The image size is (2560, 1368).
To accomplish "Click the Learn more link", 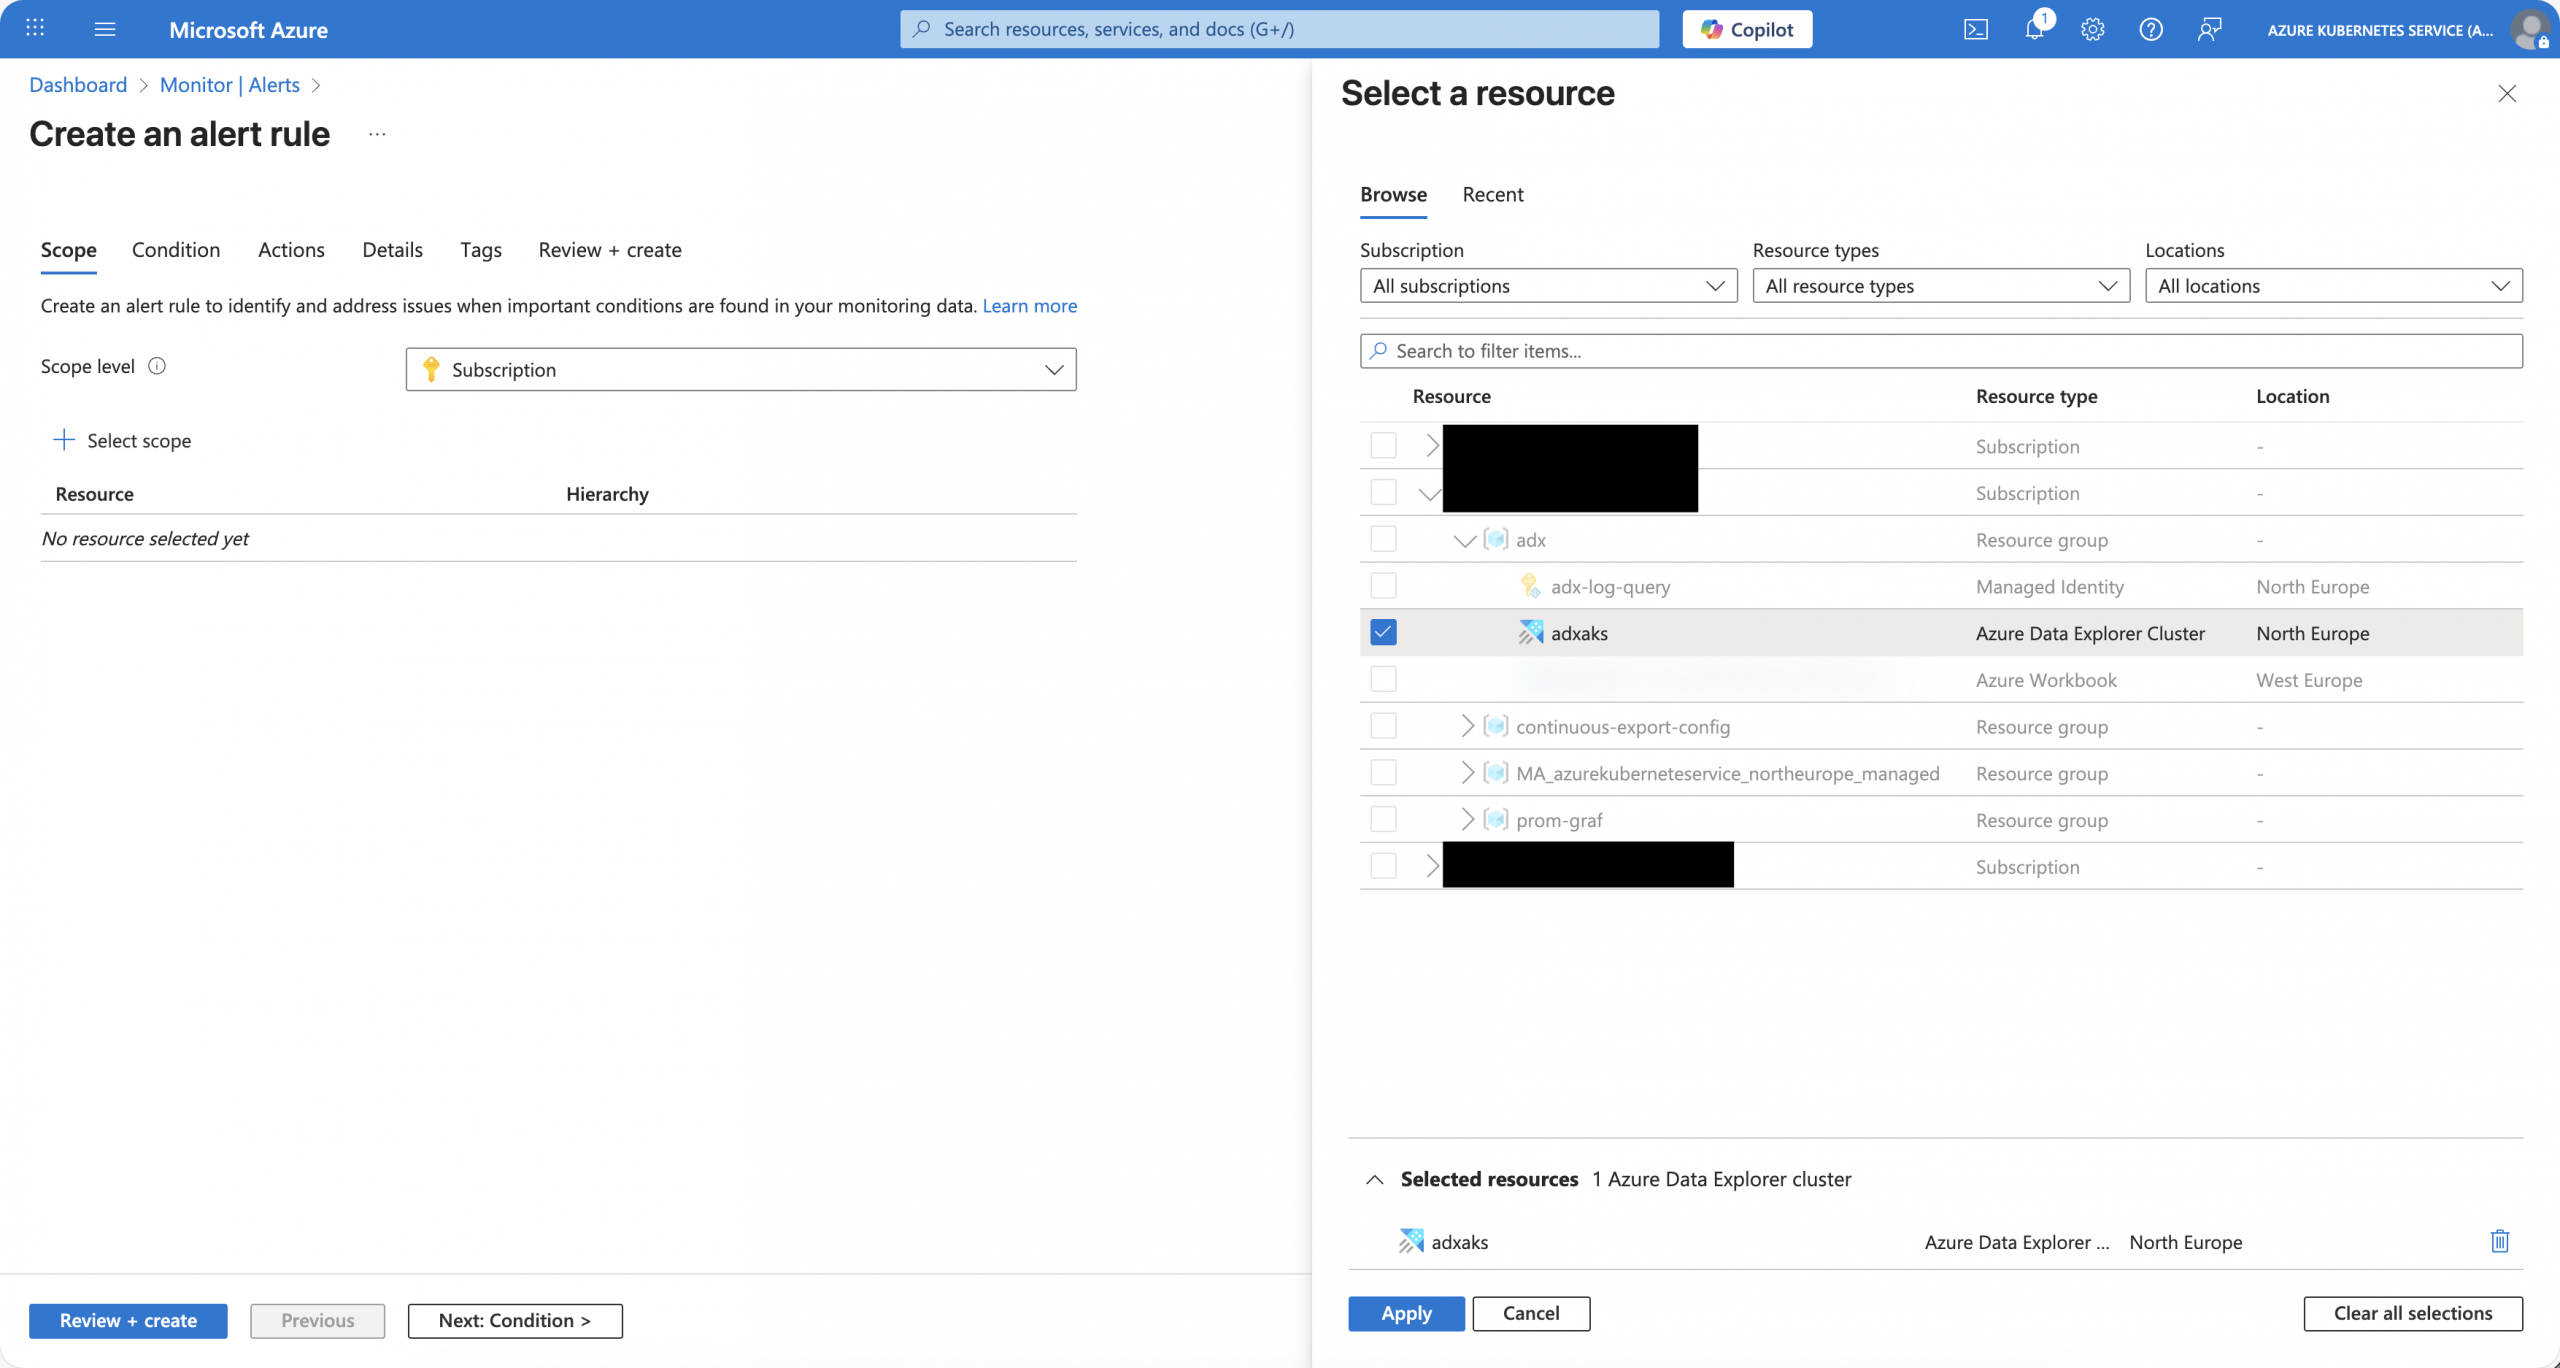I will pos(1029,306).
